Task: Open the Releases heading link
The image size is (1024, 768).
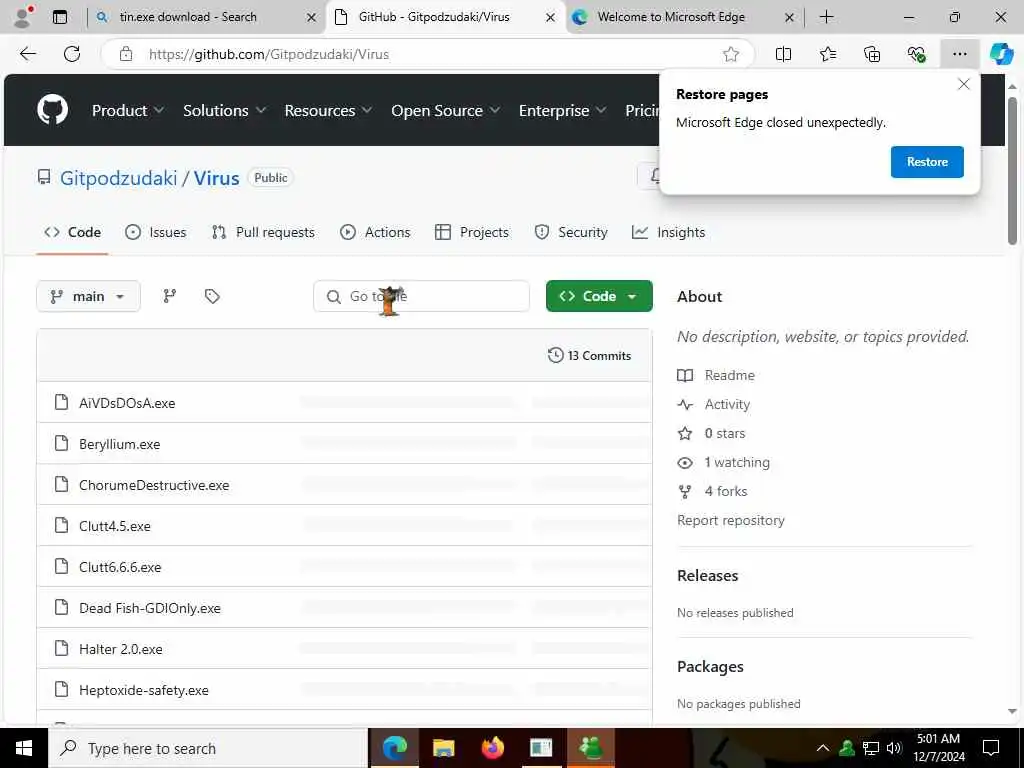Action: pyautogui.click(x=707, y=575)
